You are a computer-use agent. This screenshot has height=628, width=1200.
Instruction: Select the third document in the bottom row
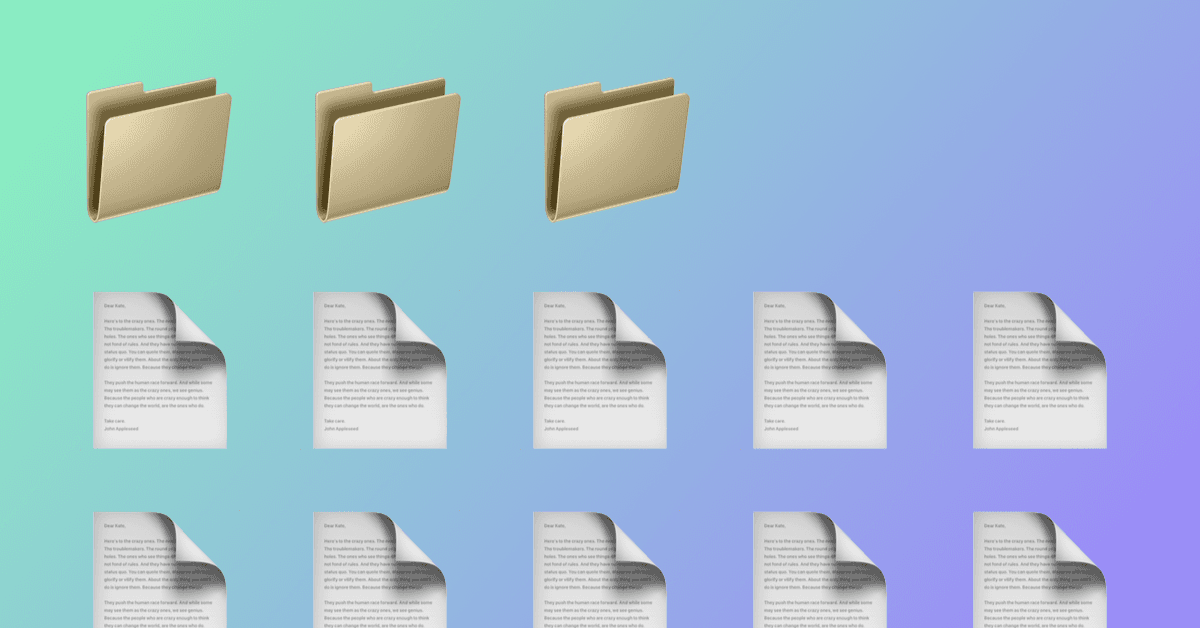click(599, 575)
